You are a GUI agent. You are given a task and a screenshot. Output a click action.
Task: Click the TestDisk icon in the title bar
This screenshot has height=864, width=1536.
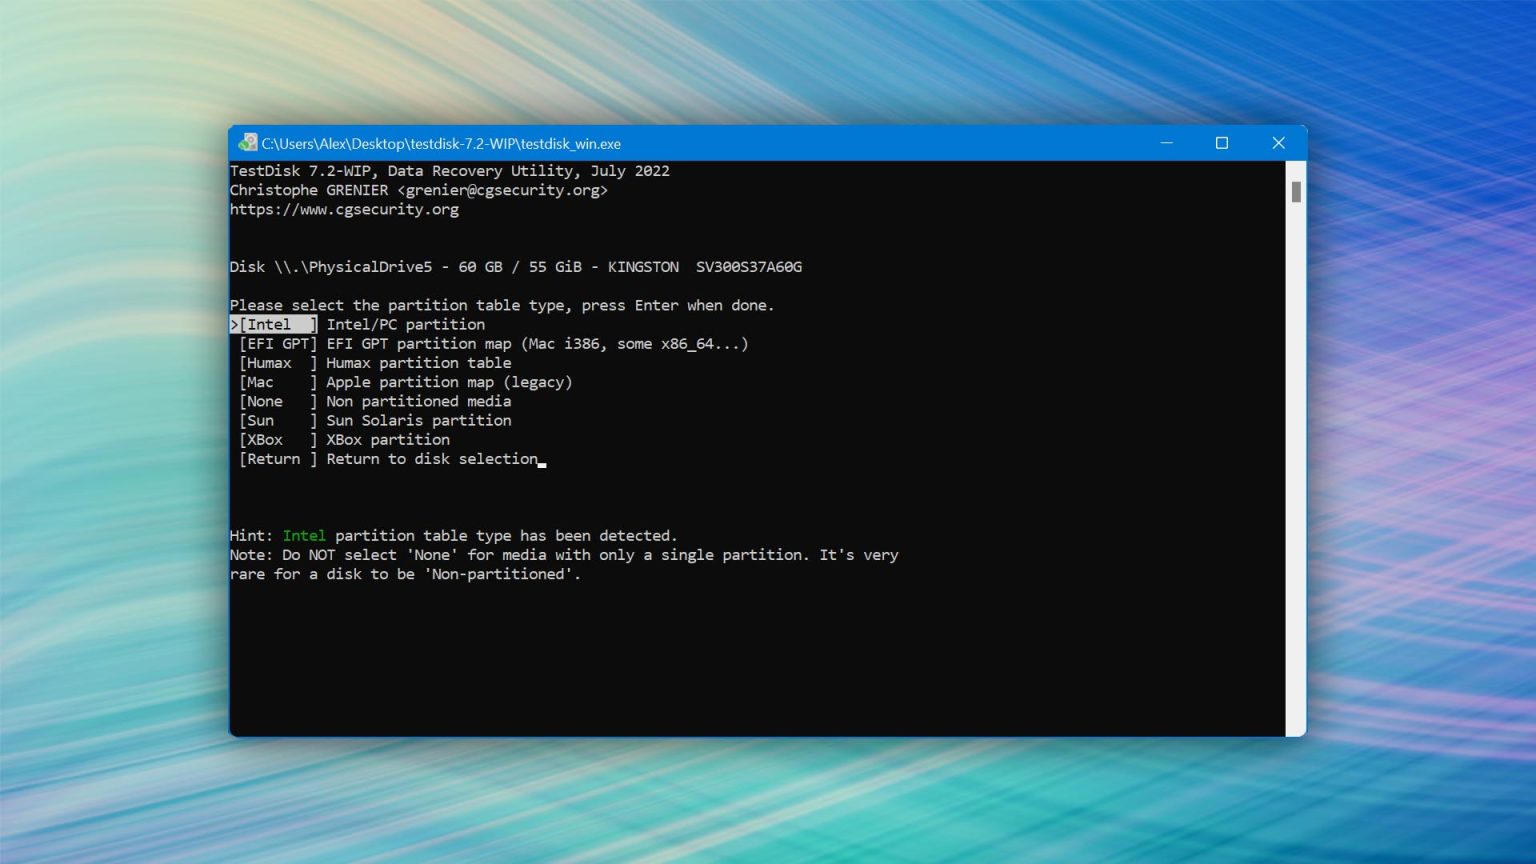click(248, 143)
